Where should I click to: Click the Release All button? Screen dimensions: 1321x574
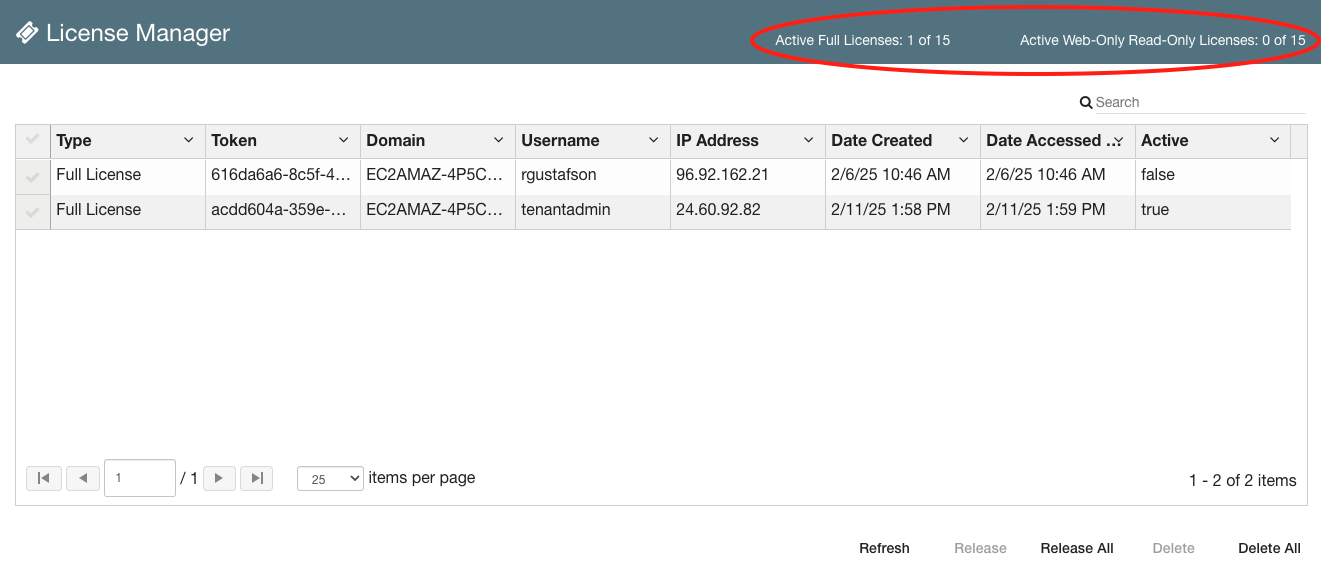(x=1076, y=548)
